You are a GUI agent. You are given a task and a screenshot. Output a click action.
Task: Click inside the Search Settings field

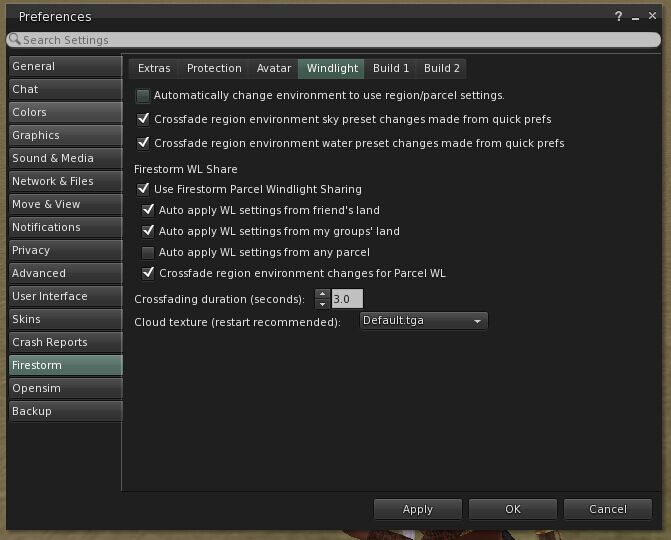[333, 40]
